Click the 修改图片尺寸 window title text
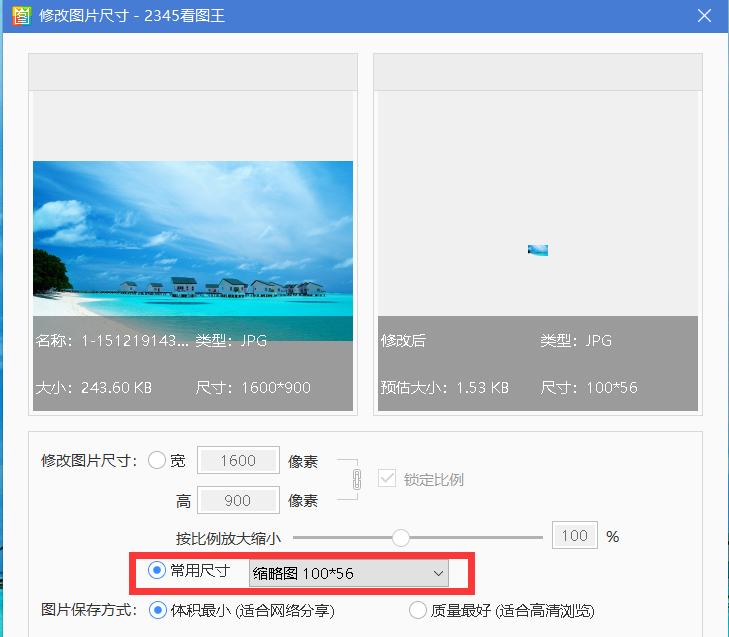Screen dimensions: 729x637 [114, 16]
